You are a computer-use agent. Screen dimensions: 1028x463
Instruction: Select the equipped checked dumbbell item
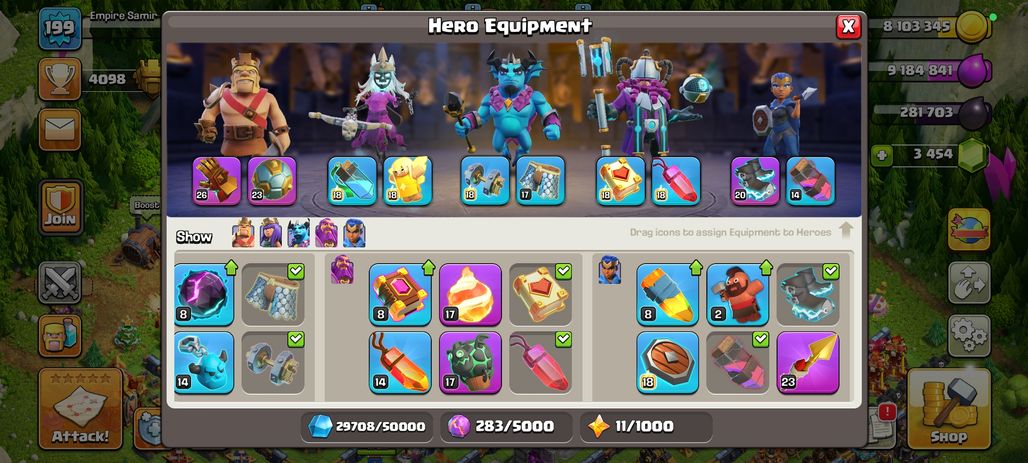click(273, 363)
